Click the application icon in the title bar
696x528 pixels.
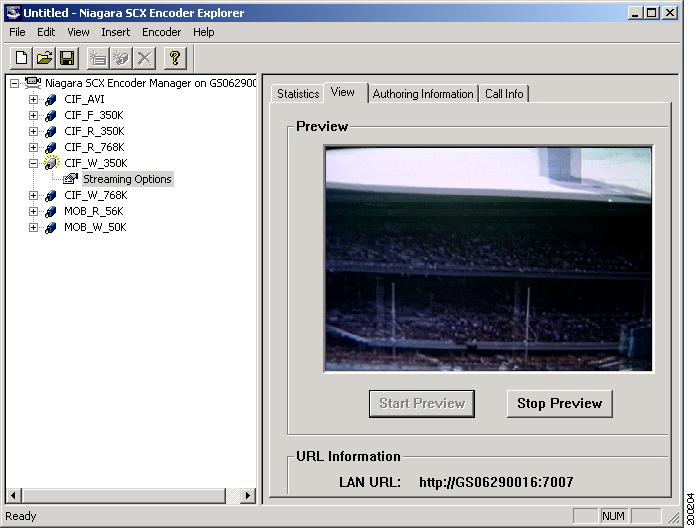pos(13,12)
